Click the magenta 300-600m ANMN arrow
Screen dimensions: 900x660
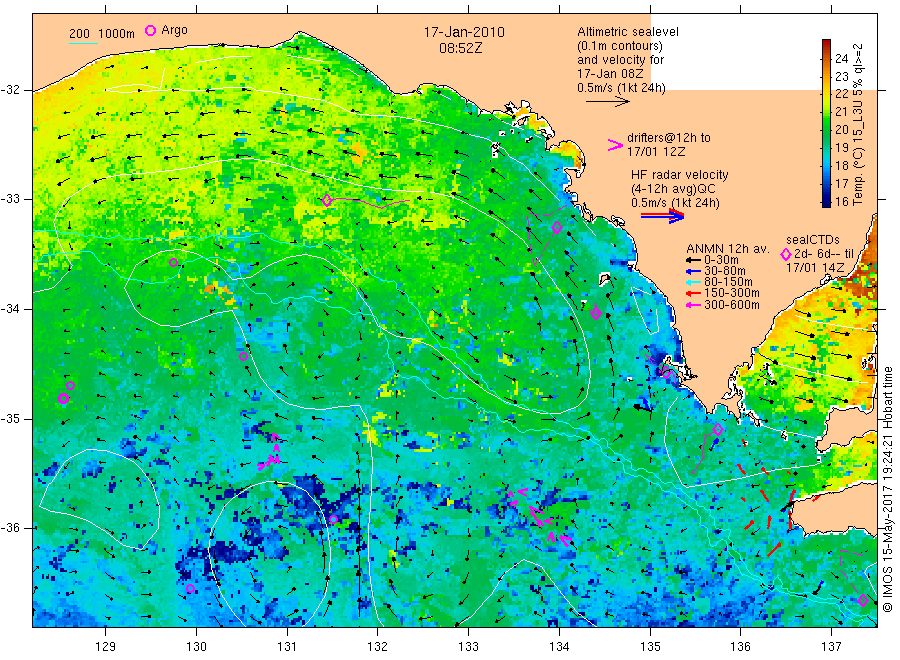tap(694, 305)
